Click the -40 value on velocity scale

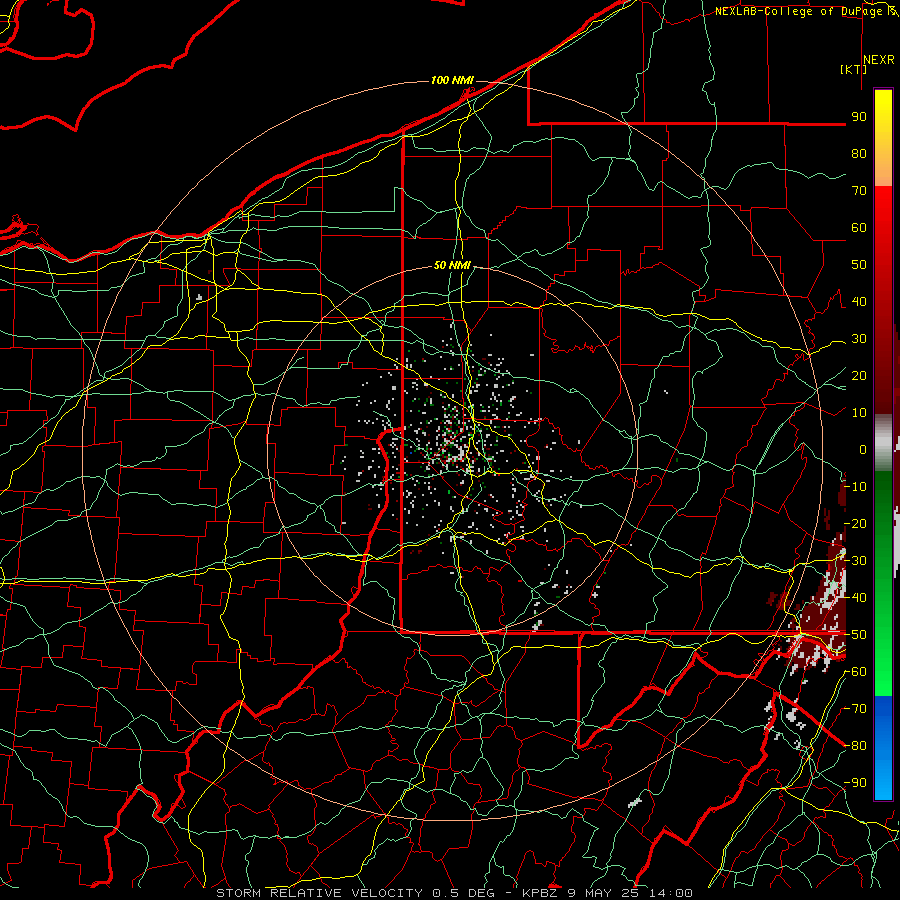[855, 598]
